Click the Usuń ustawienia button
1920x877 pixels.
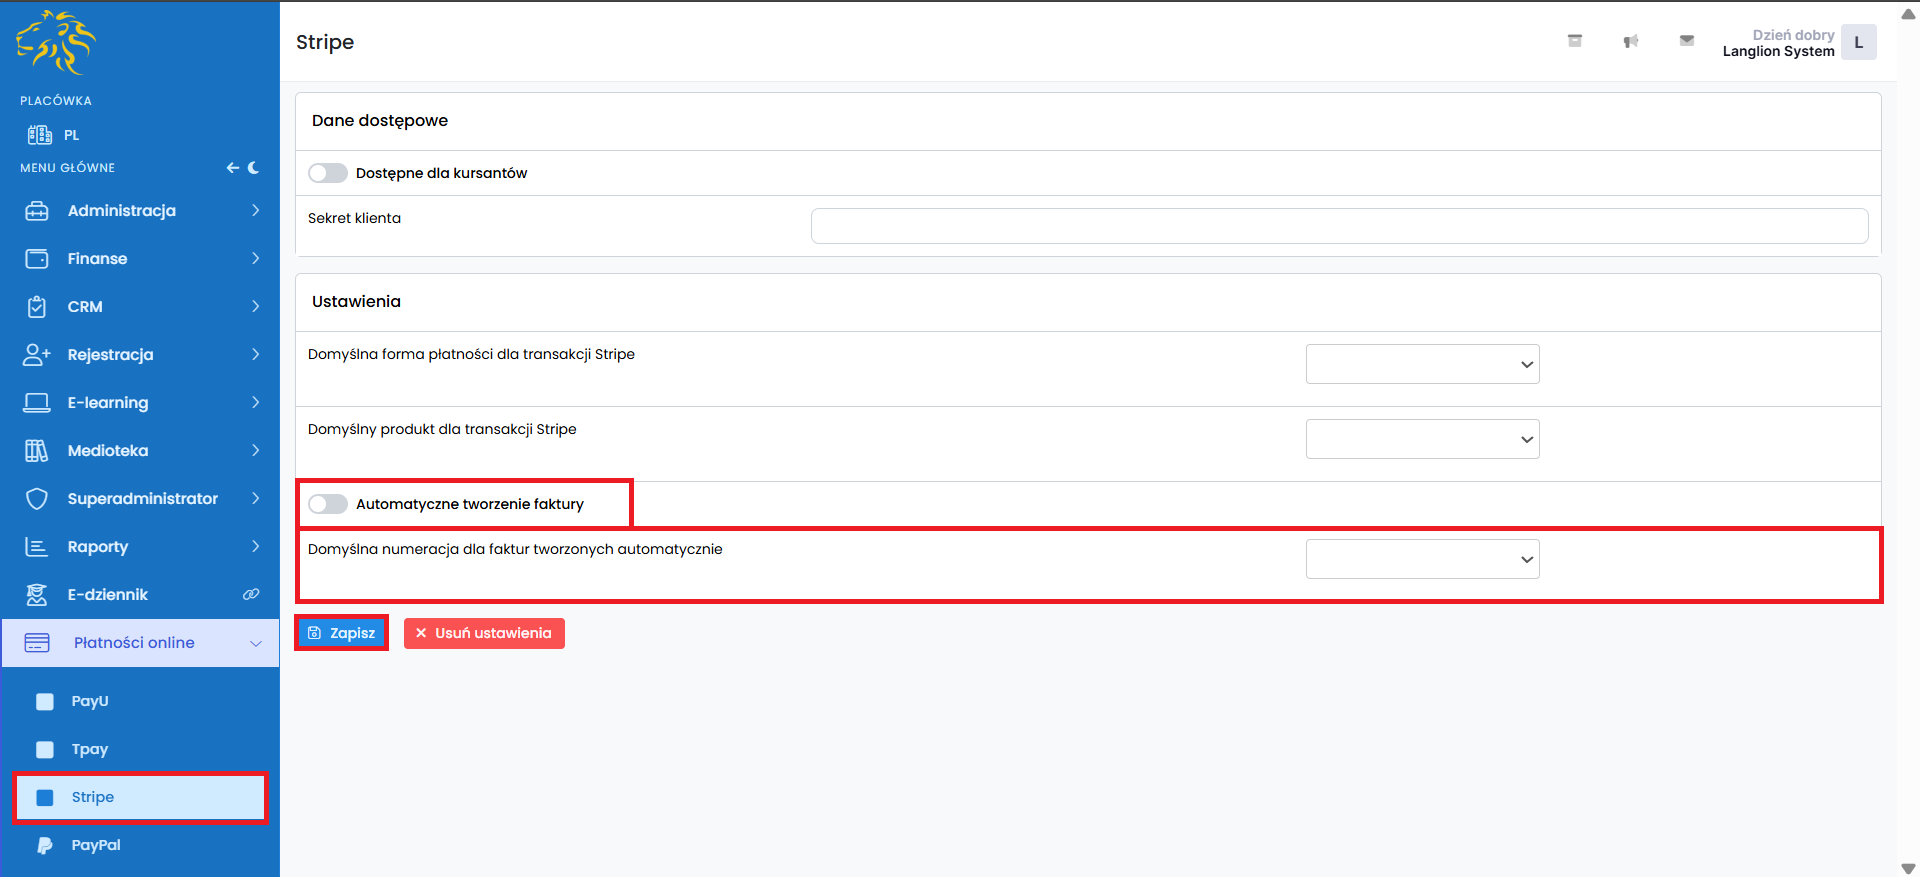point(484,633)
